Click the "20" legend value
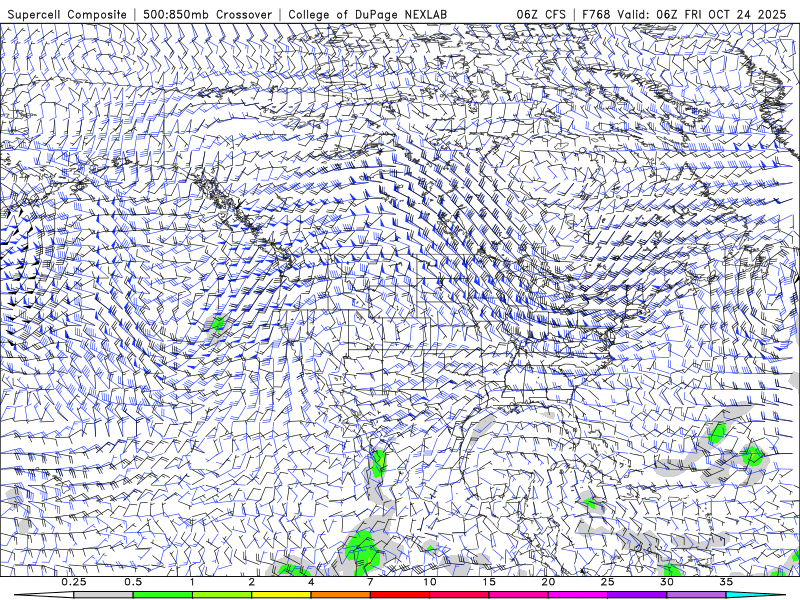 coord(548,582)
